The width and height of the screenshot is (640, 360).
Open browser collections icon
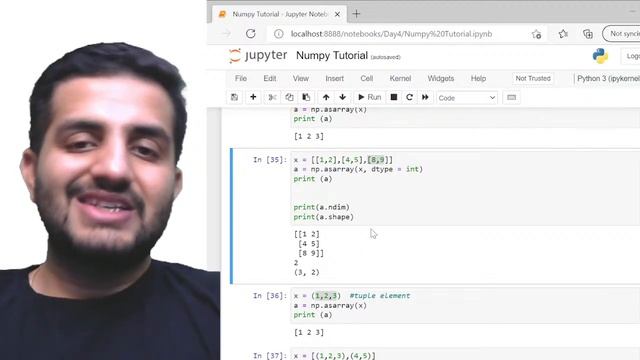pos(588,34)
